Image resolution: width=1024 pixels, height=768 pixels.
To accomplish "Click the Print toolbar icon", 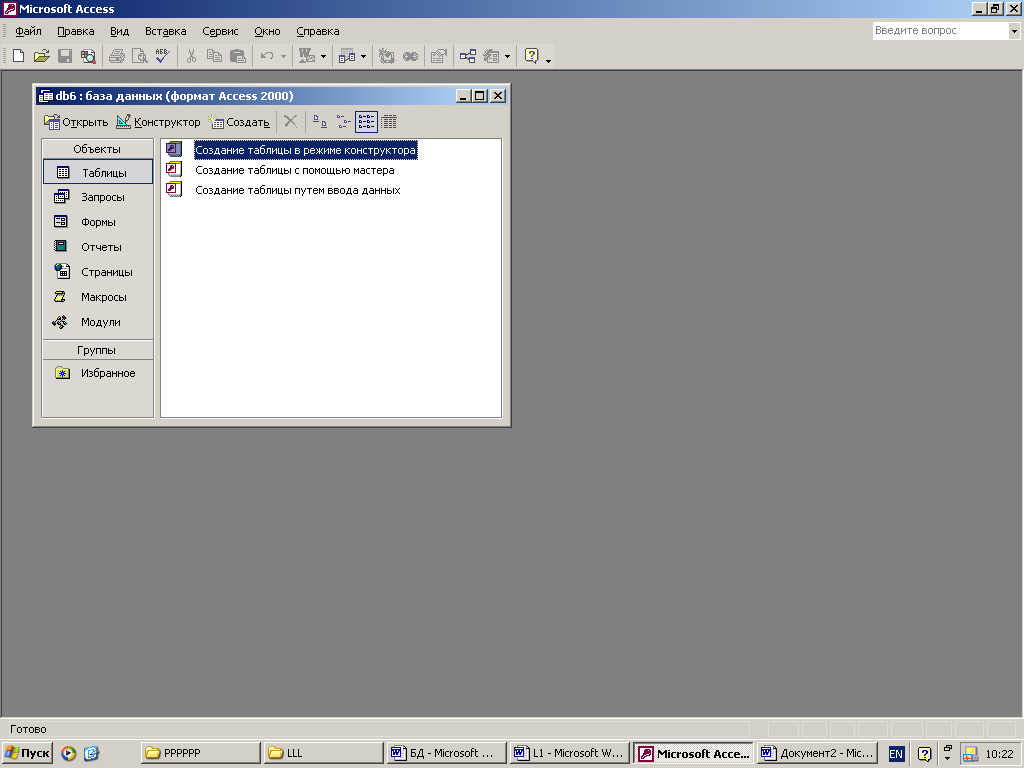I will (117, 56).
